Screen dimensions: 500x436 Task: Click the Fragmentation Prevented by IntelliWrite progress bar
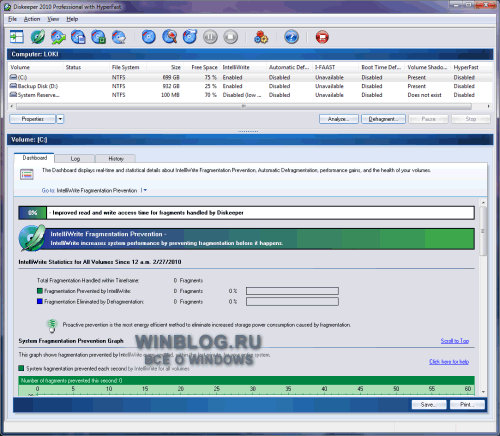pyautogui.click(x=292, y=291)
